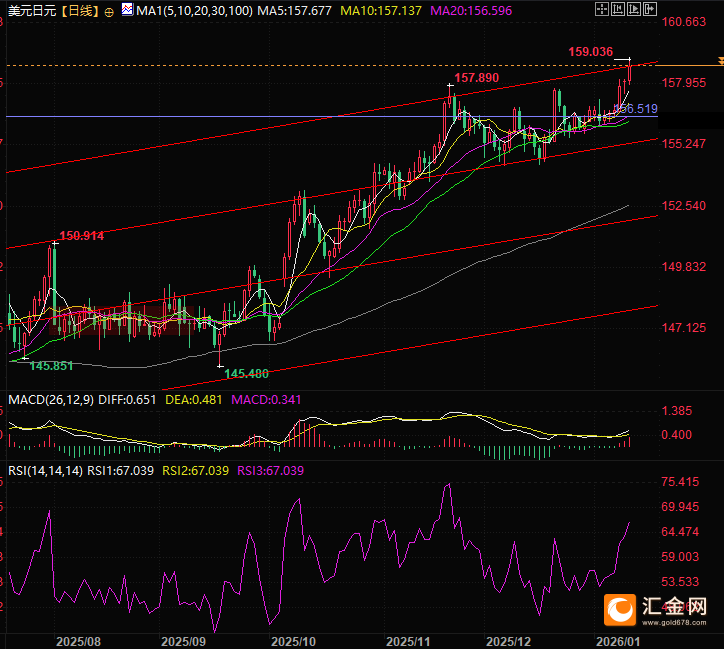Click the 145.851 low price label

(51, 366)
